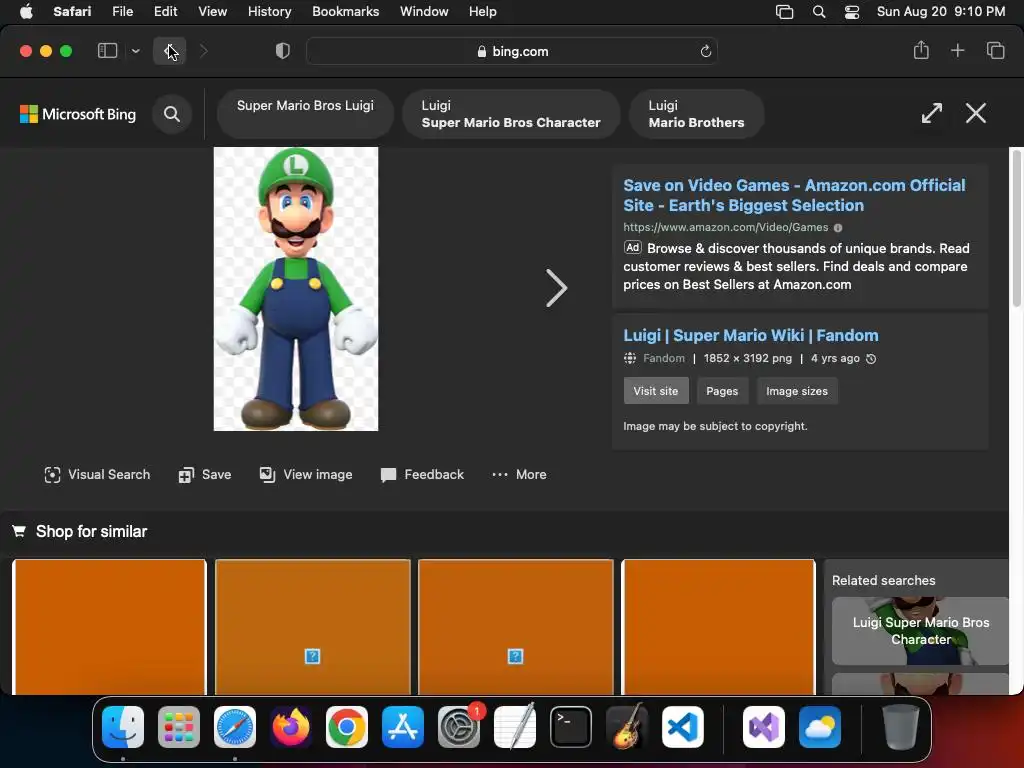This screenshot has width=1024, height=768.
Task: Open Control Center in menu bar
Action: pos(852,12)
